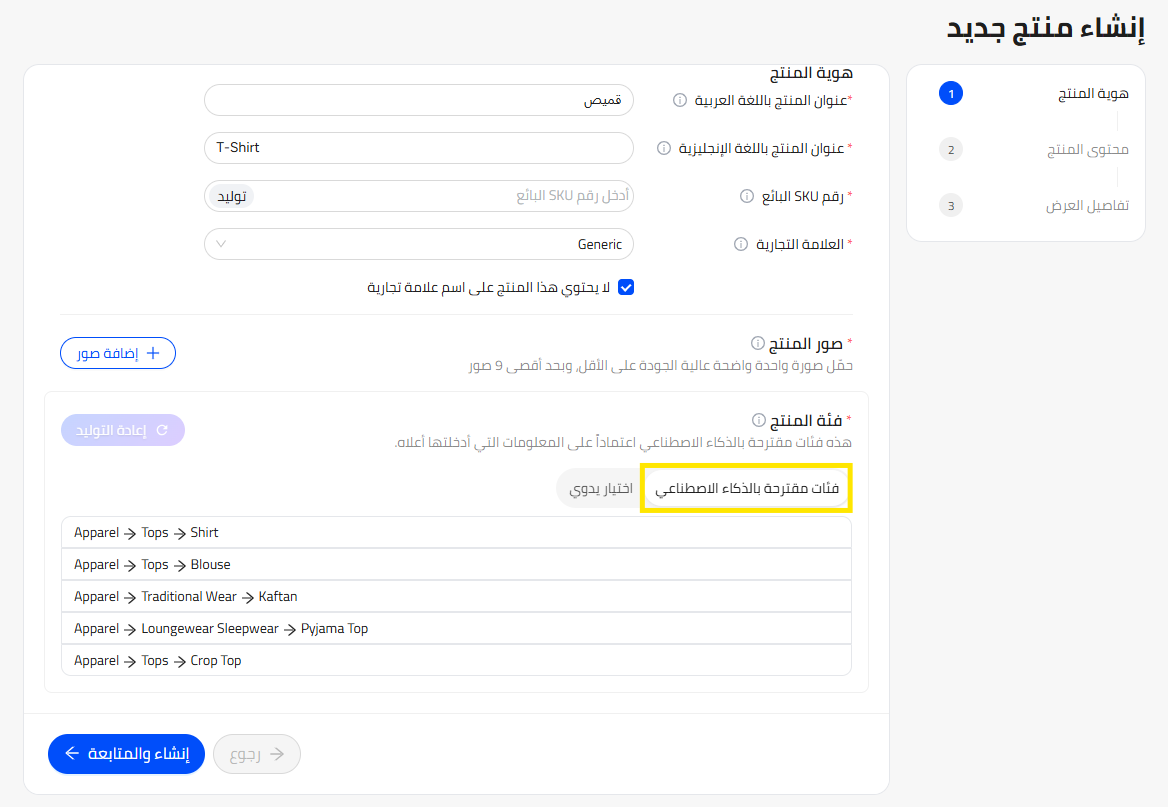The image size is (1168, 807).
Task: Open the Generic brand dropdown
Action: coord(418,244)
